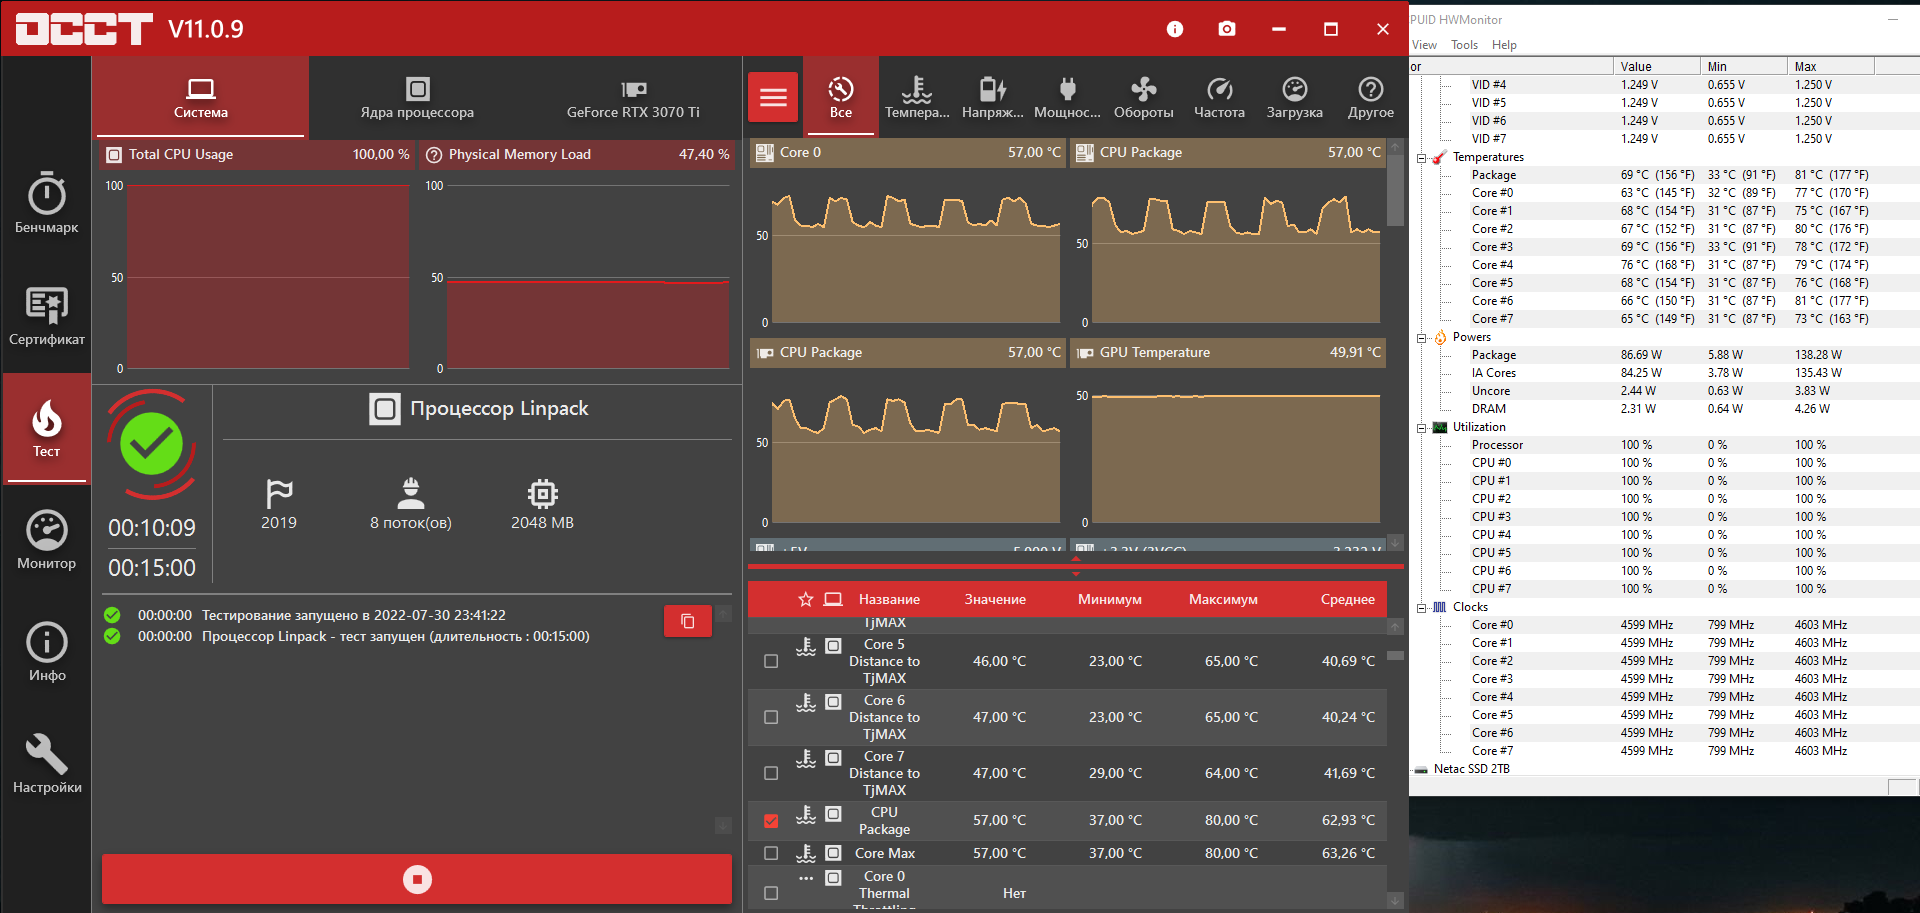Show only Обороты fan speed sensors
The image size is (1920, 913).
pos(1144,97)
